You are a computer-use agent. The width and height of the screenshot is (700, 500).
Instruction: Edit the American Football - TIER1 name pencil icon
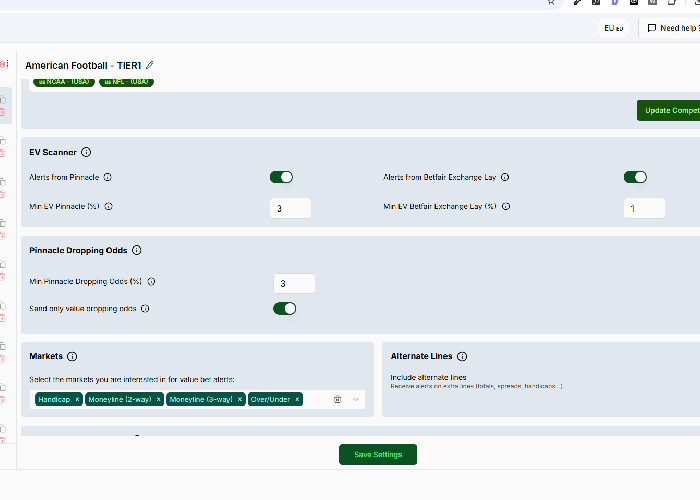click(x=150, y=65)
